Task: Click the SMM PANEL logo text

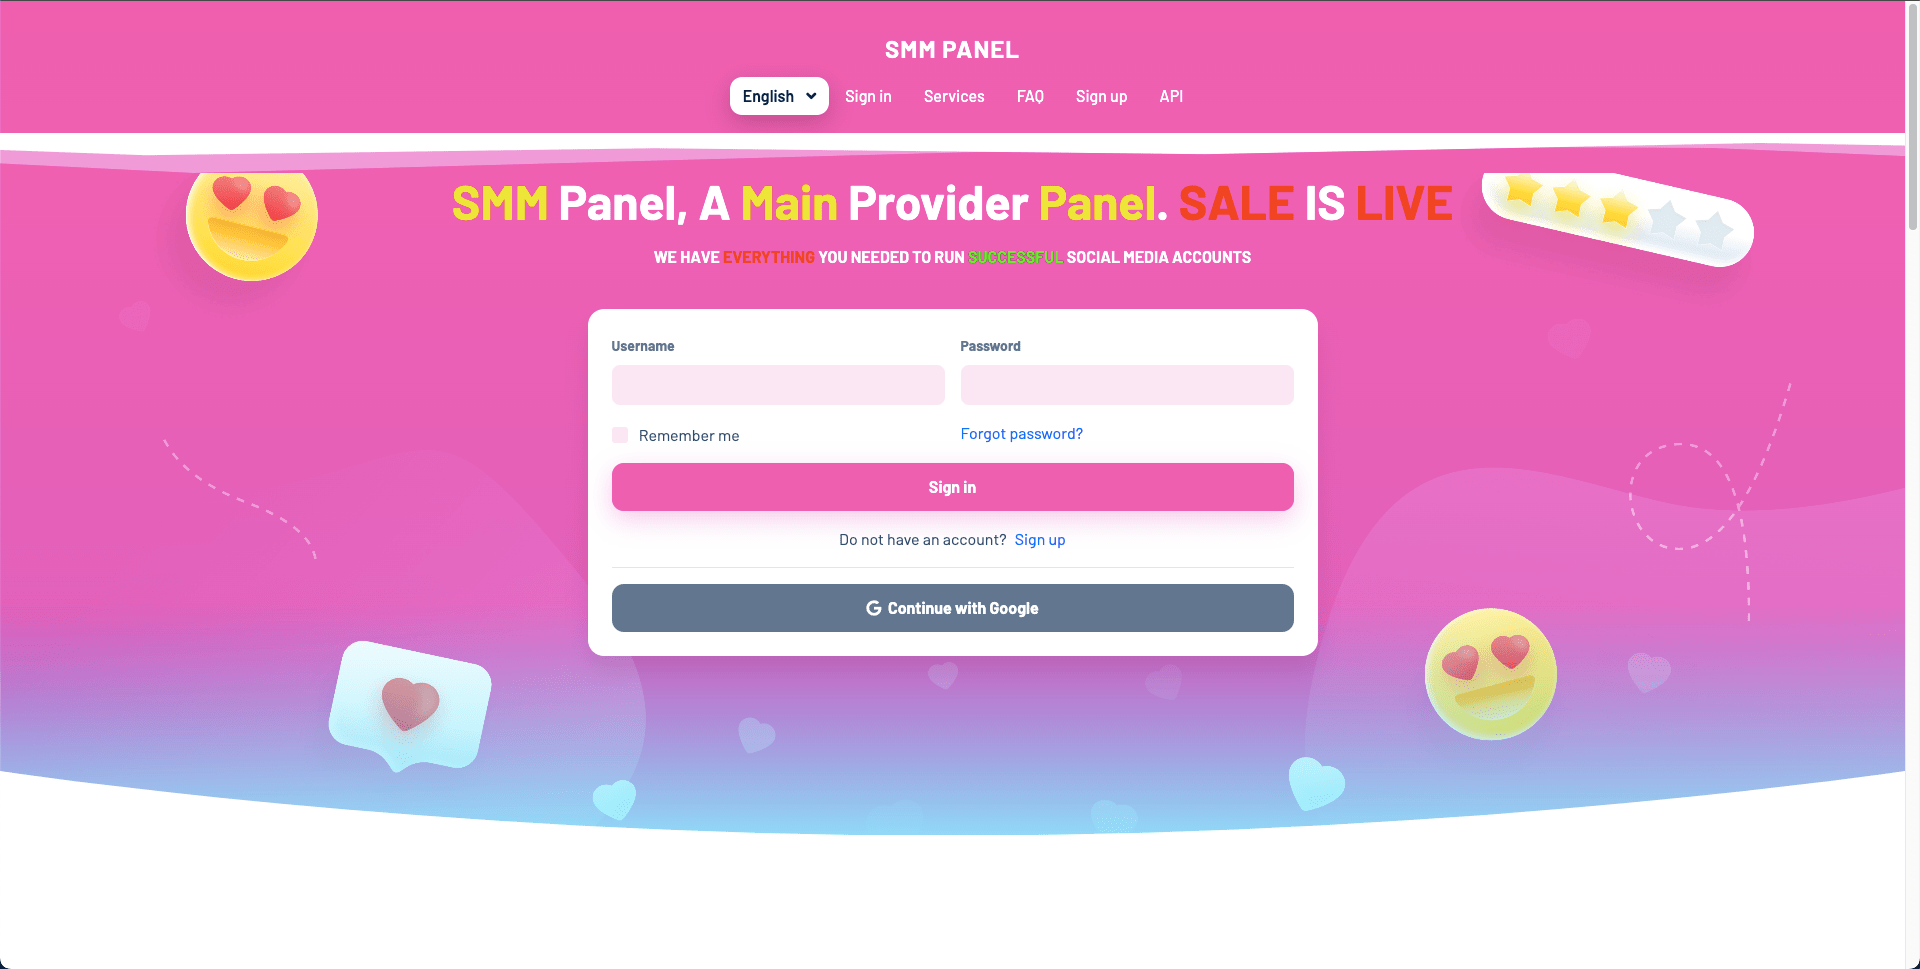Action: (x=952, y=50)
